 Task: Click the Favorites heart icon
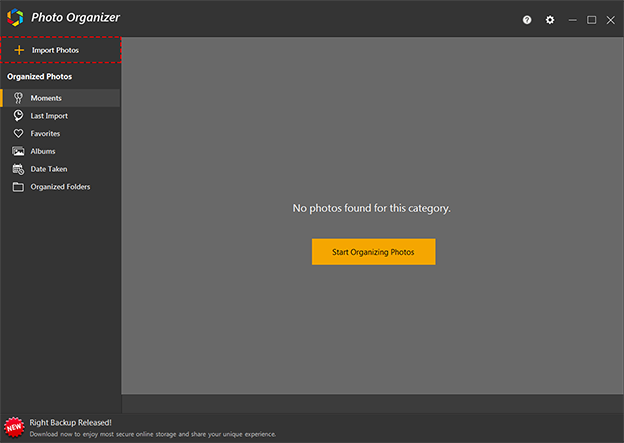[18, 133]
